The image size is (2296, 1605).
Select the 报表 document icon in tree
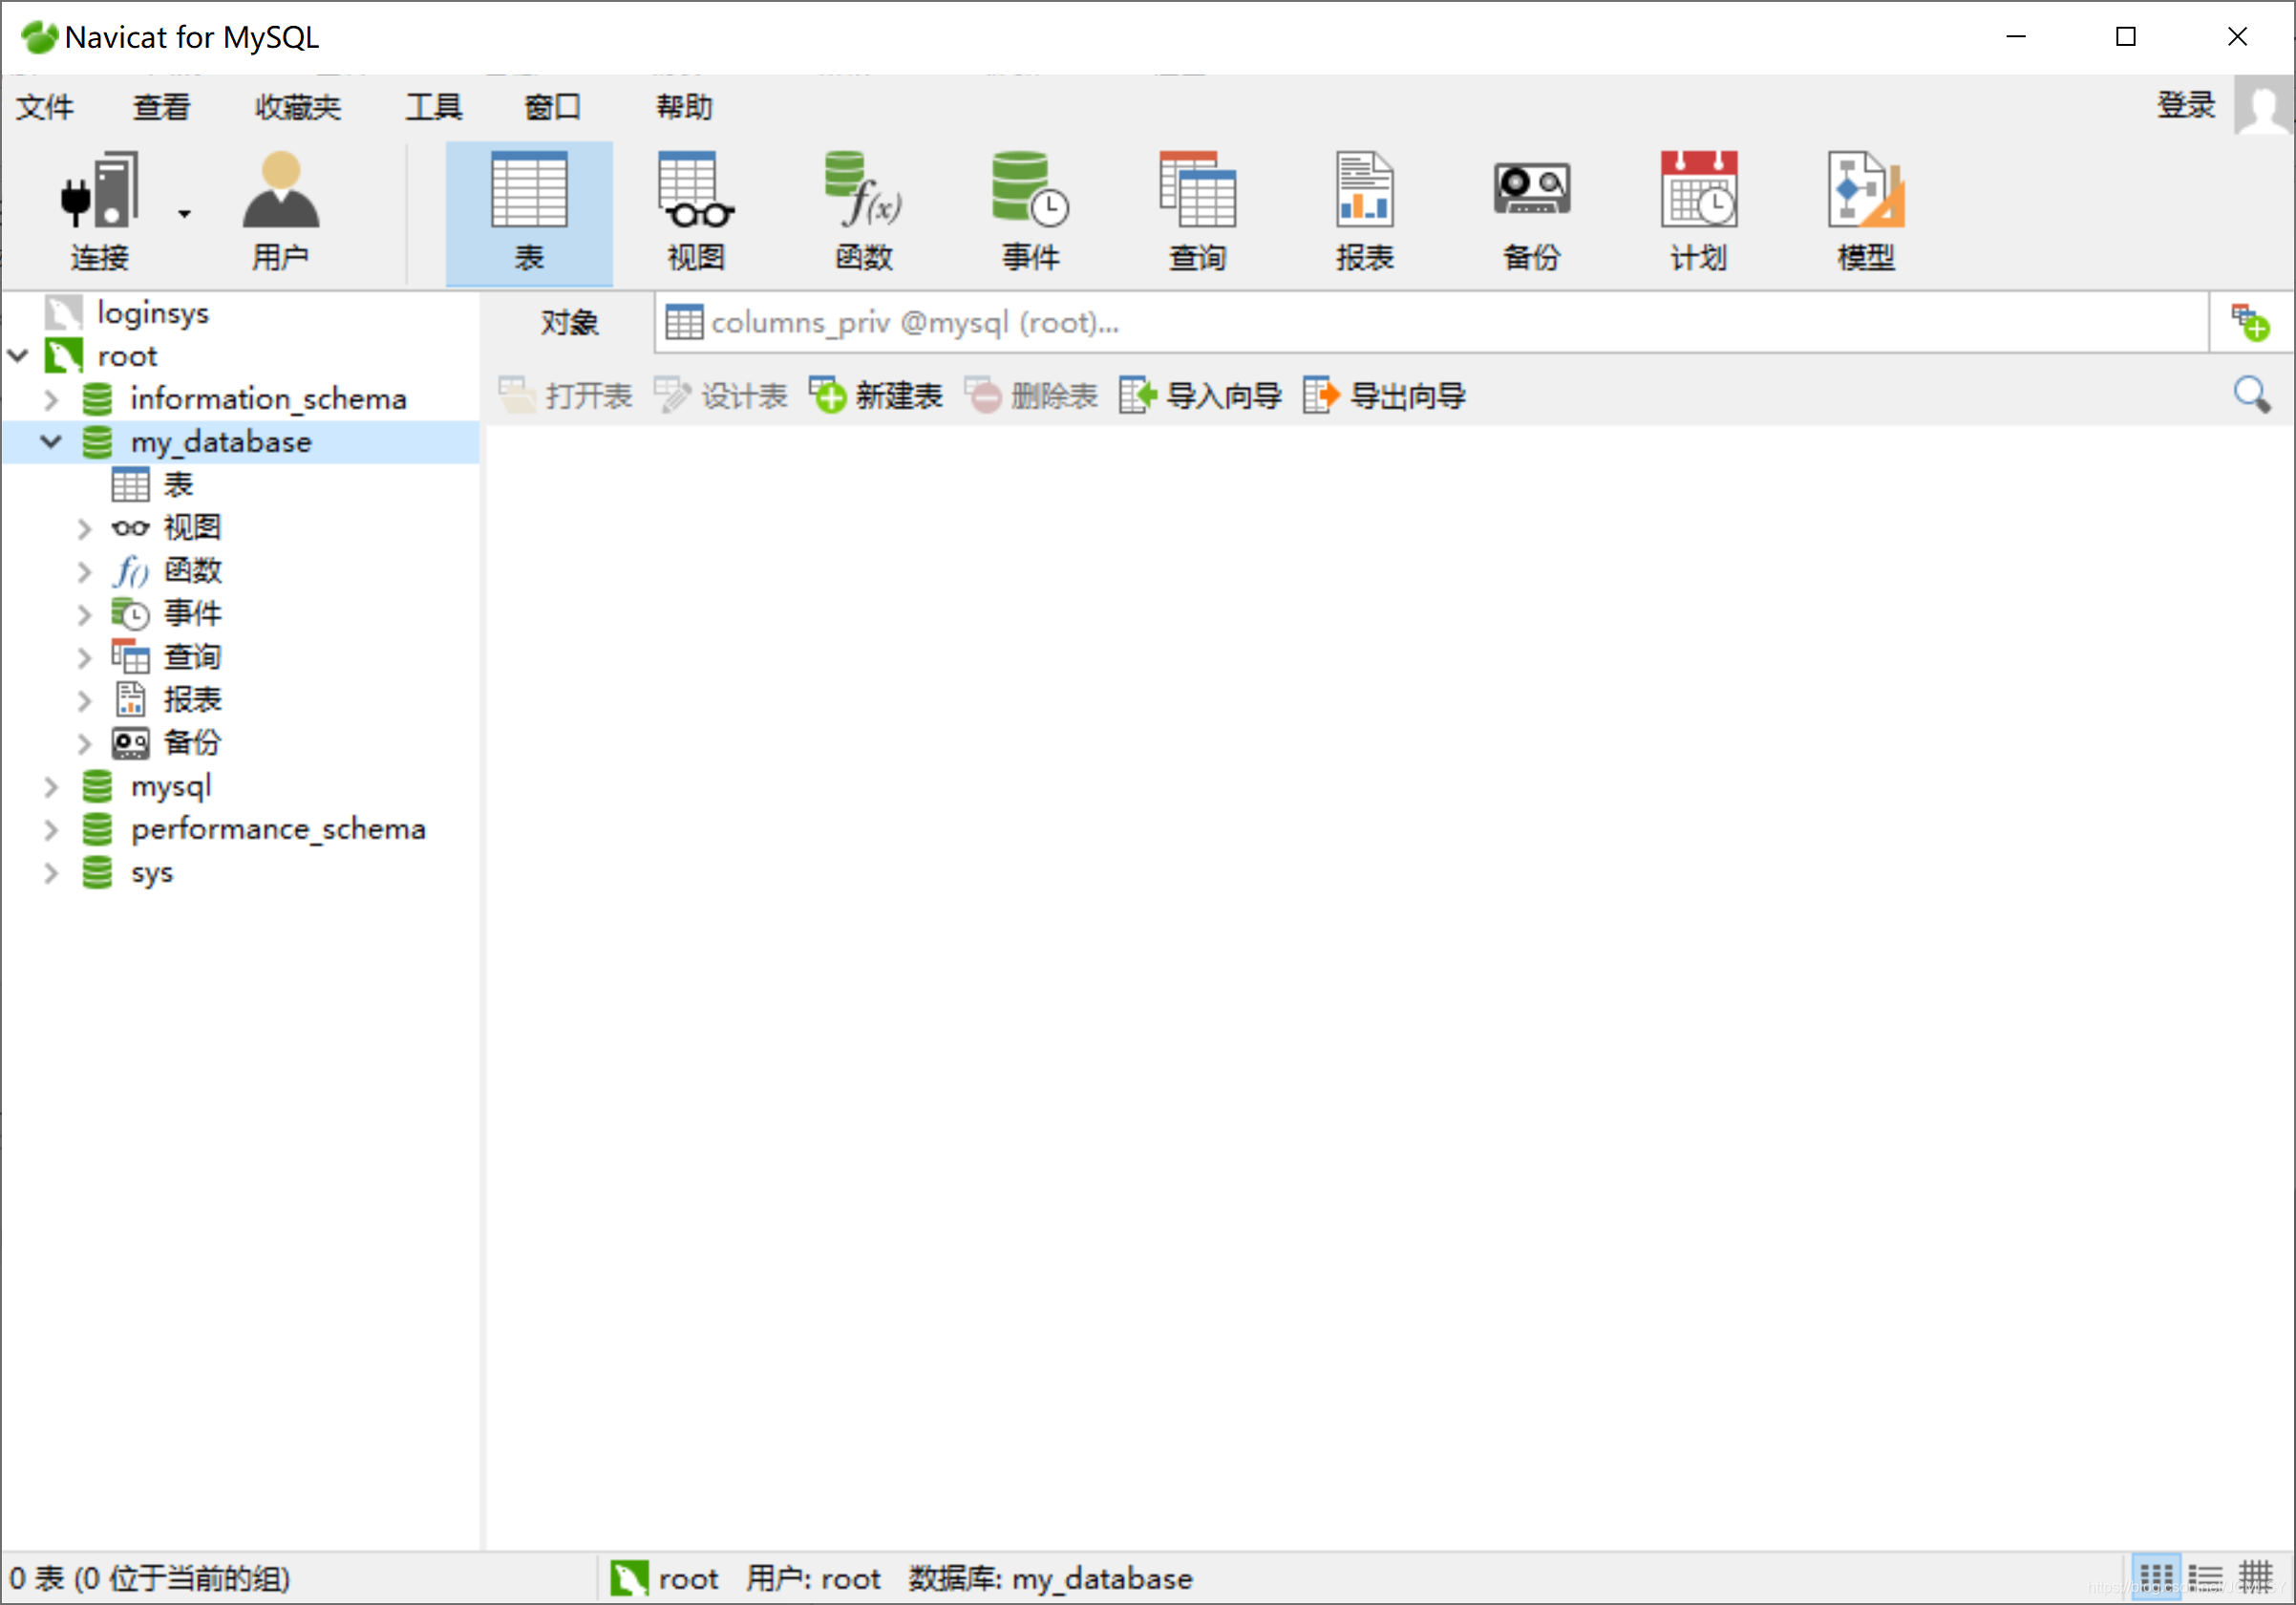coord(130,699)
